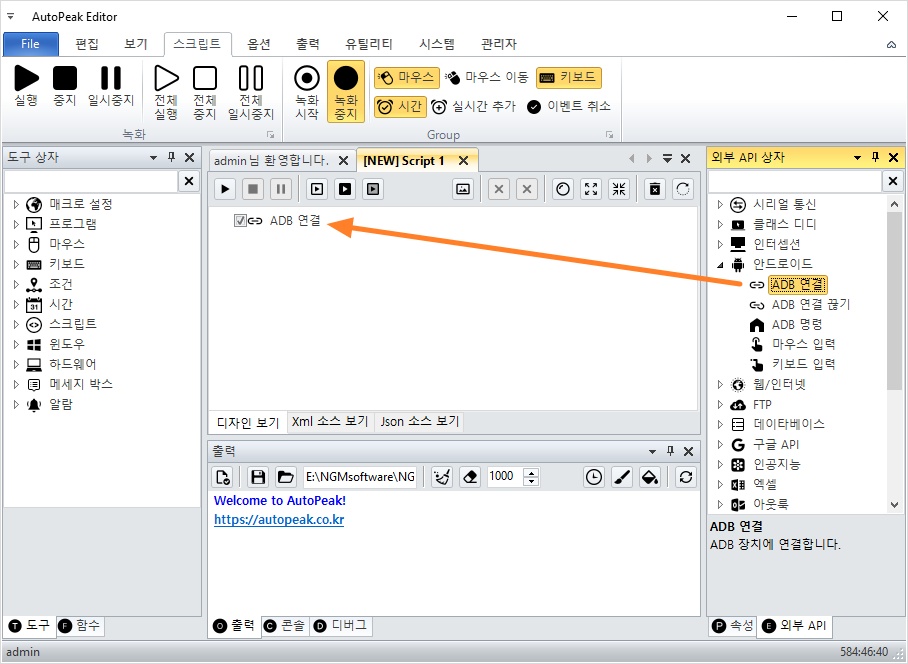Click the 이벤트 취소 checkmark button
Image resolution: width=908 pixels, height=664 pixels.
point(569,107)
